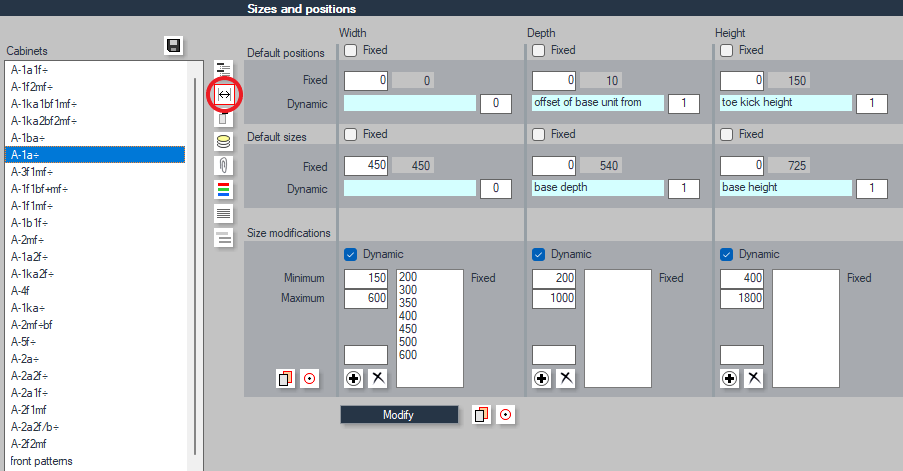
Task: Uncheck Dynamic width size modifications
Action: coord(350,255)
